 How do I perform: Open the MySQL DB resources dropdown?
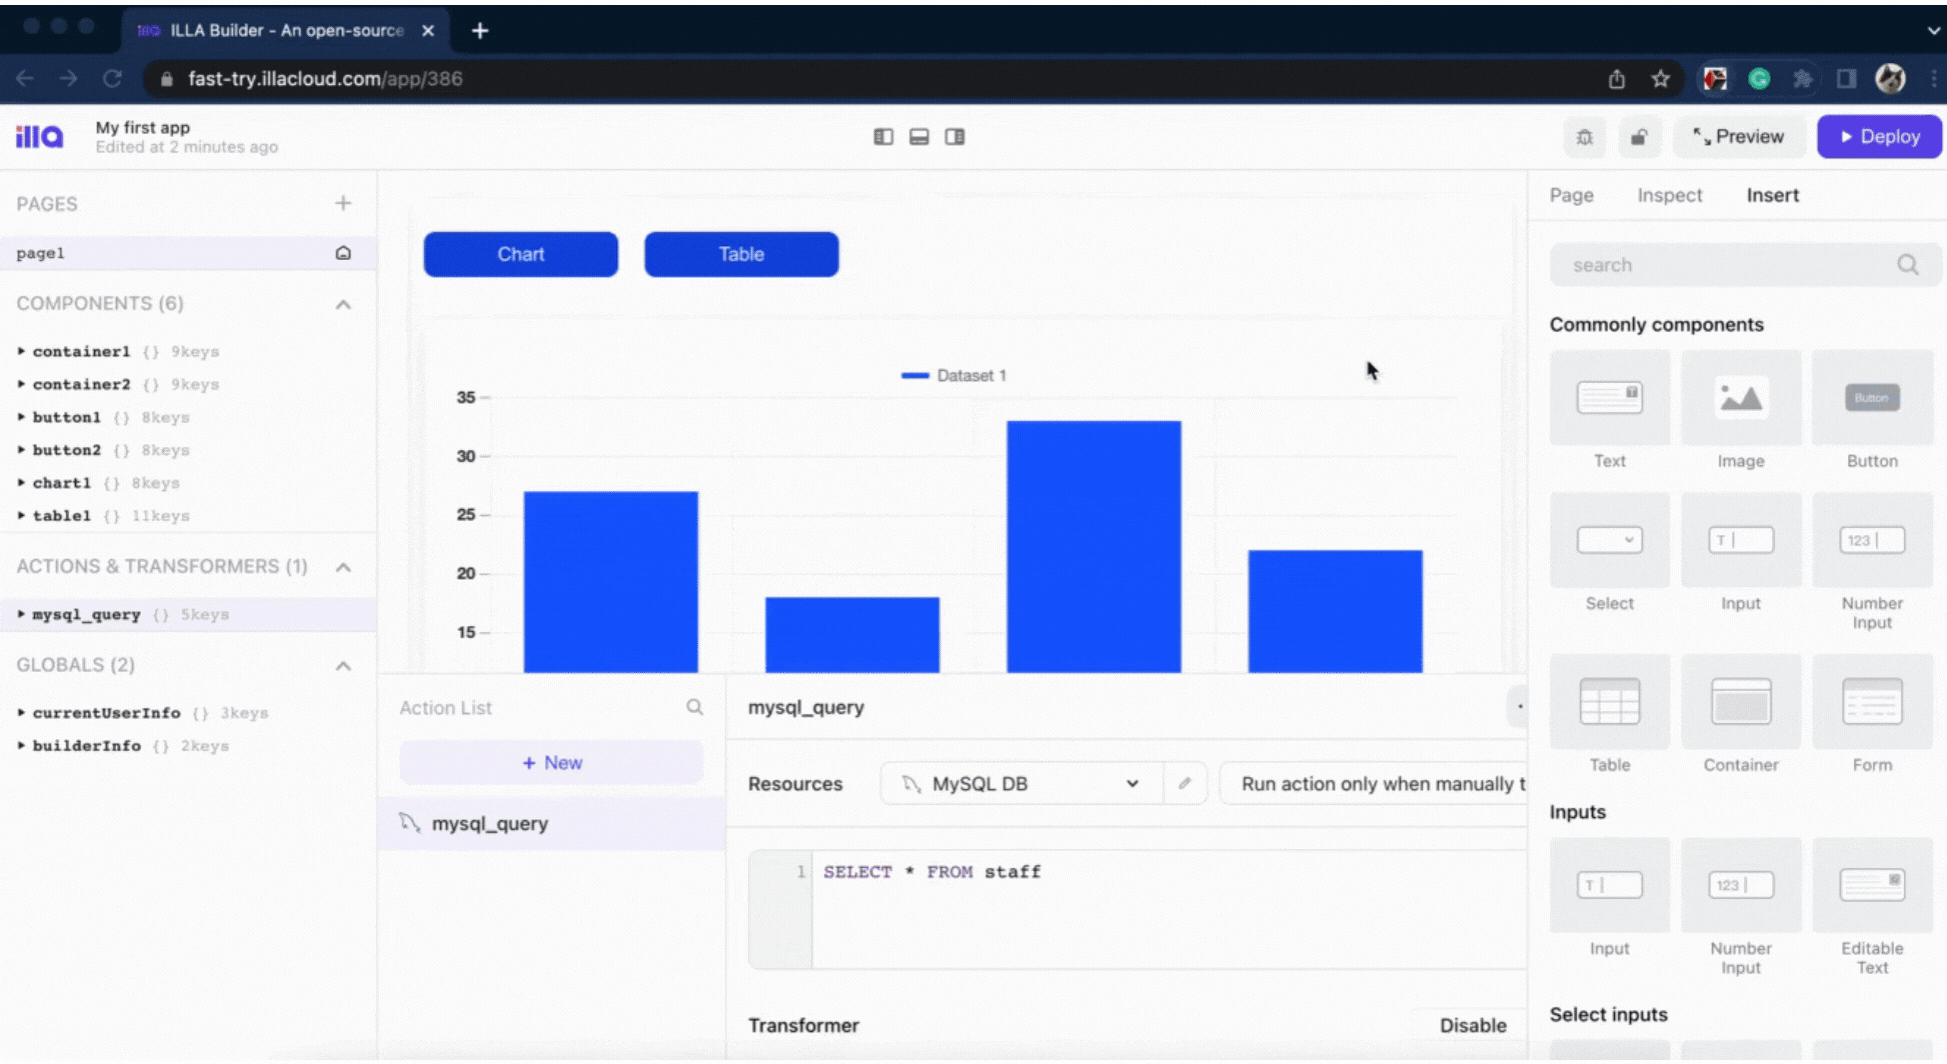[1022, 784]
